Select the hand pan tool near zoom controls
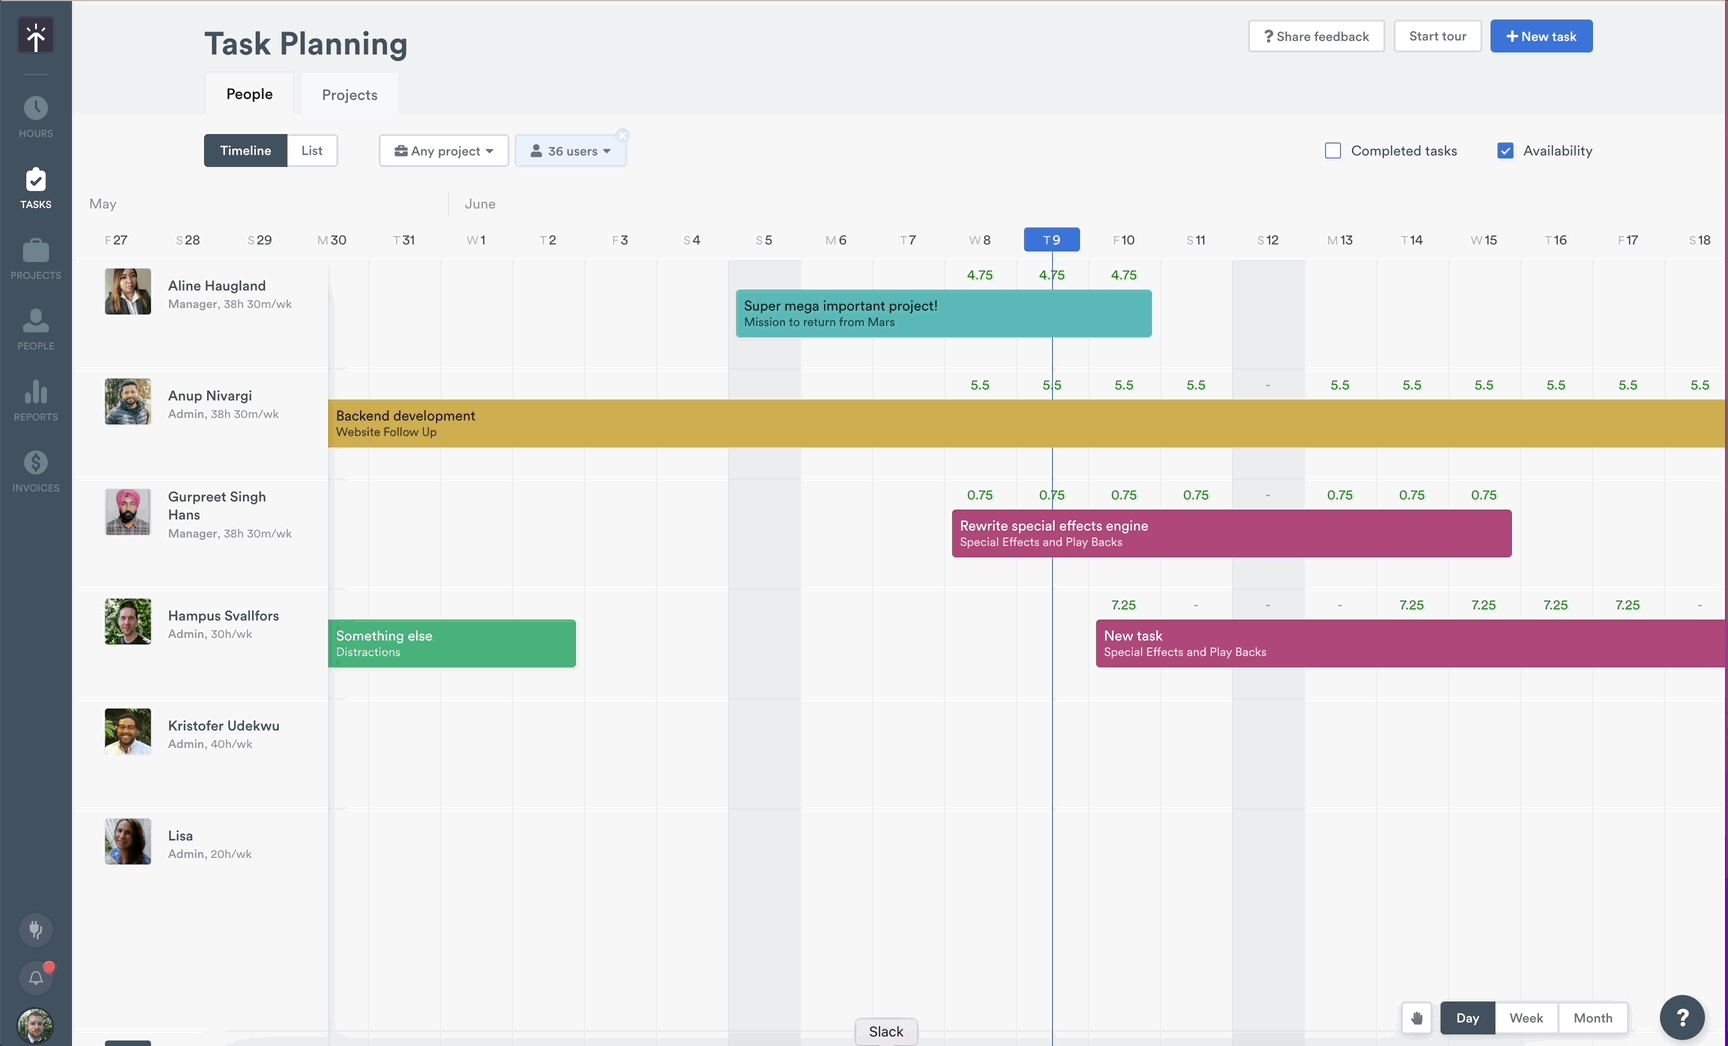The height and width of the screenshot is (1046, 1728). point(1417,1017)
